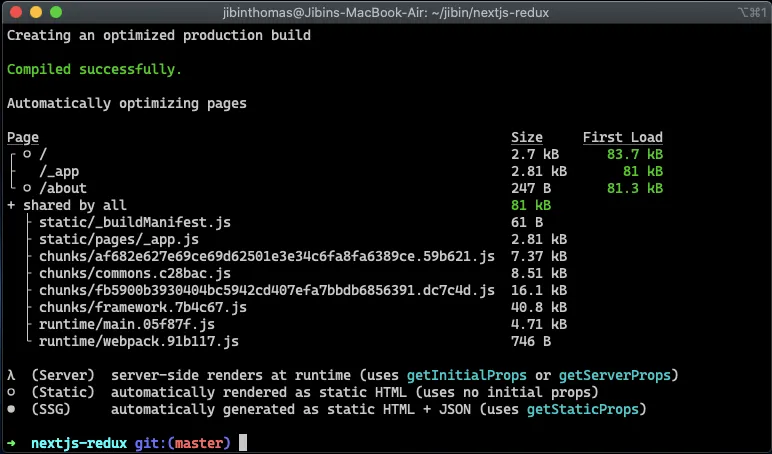772x454 pixels.
Task: Click 'static/_buildManifest.js' file entry
Action: [135, 222]
